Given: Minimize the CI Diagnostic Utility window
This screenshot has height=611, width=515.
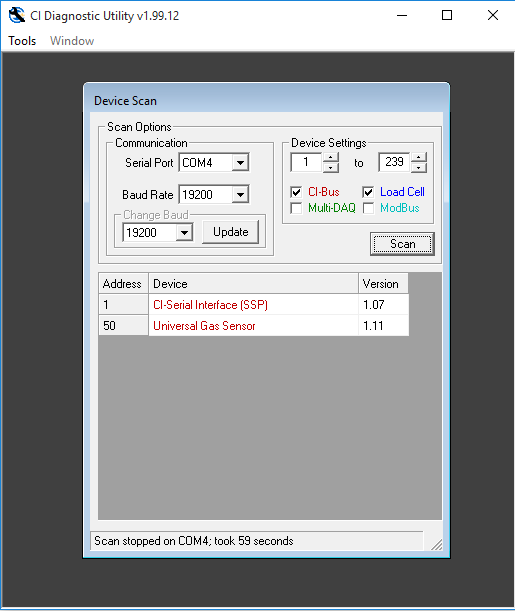Looking at the screenshot, I should tap(402, 16).
